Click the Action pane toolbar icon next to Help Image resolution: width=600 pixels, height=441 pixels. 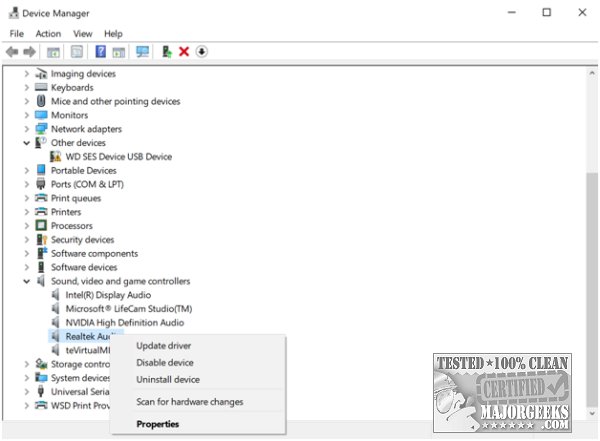119,52
